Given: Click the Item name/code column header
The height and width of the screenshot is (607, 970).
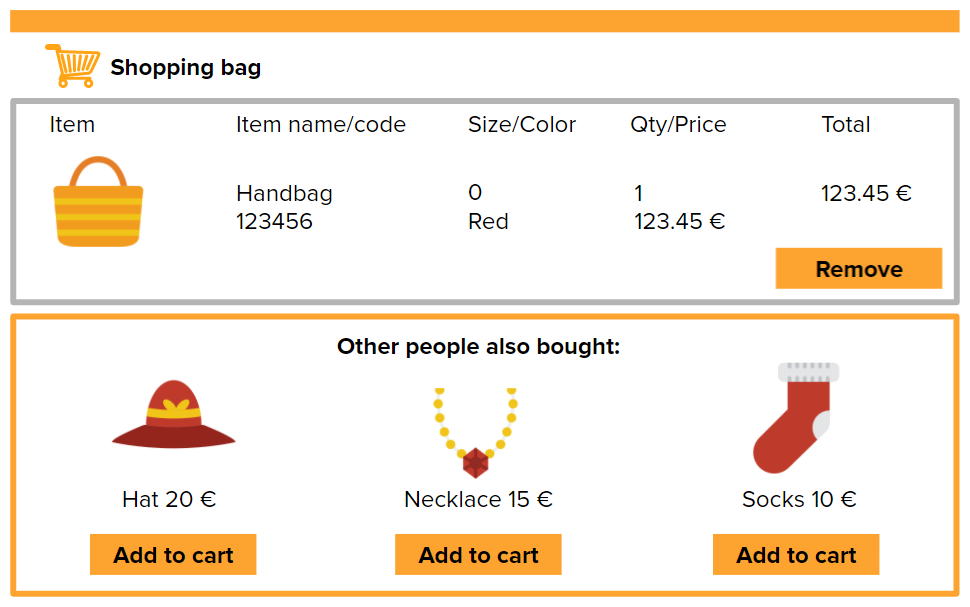Looking at the screenshot, I should [320, 124].
